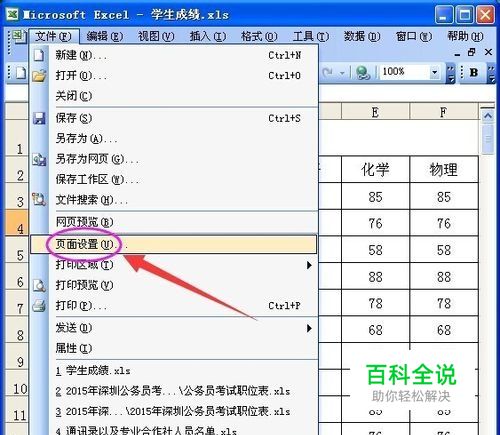The width and height of the screenshot is (500, 435).
Task: Click the vertical scrollbar up arrow
Action: click(488, 116)
